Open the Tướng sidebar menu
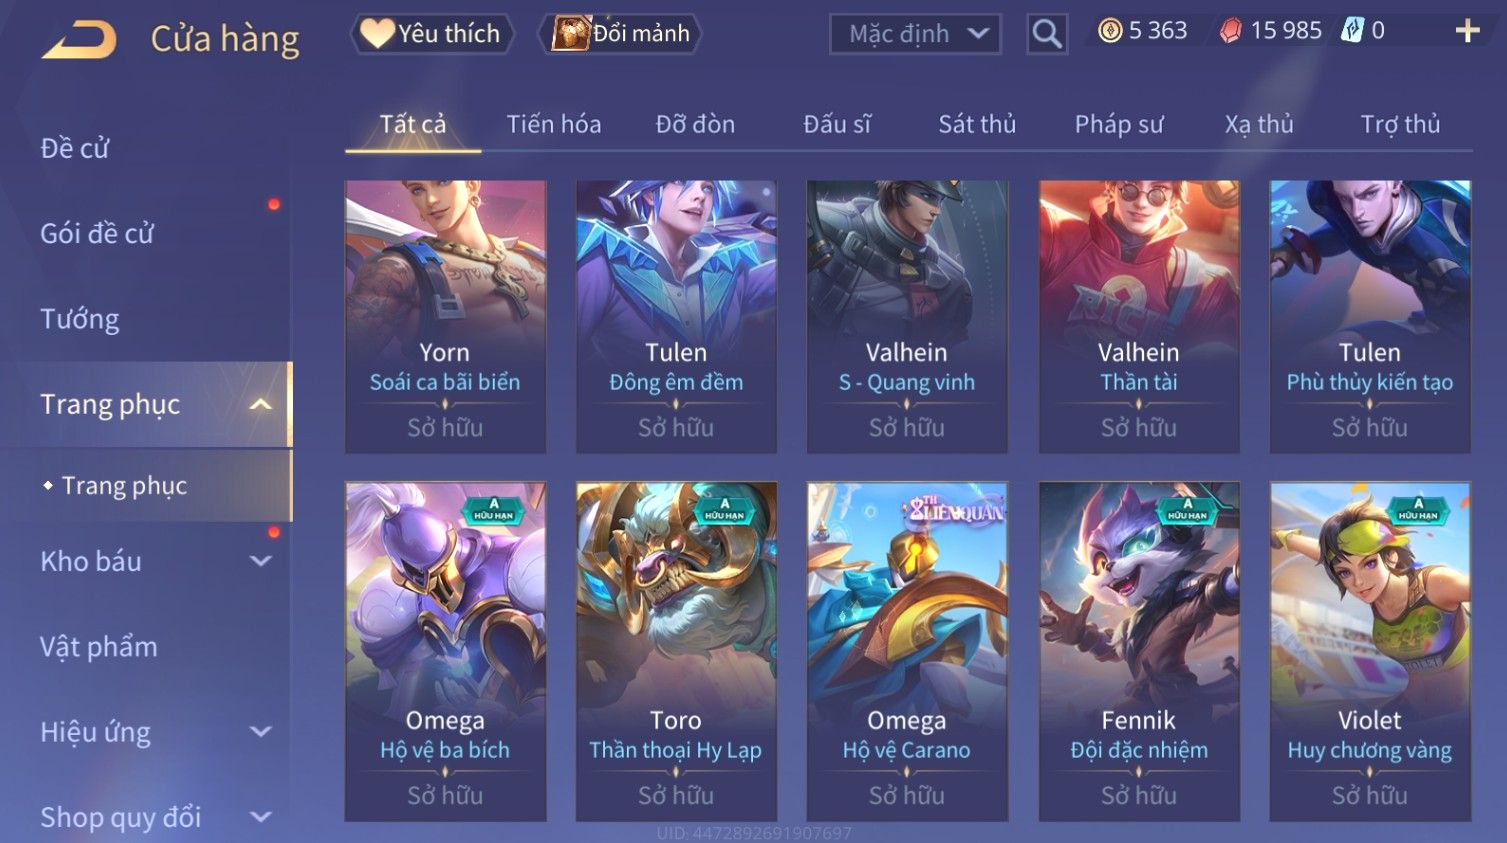The width and height of the screenshot is (1507, 843). (x=80, y=319)
